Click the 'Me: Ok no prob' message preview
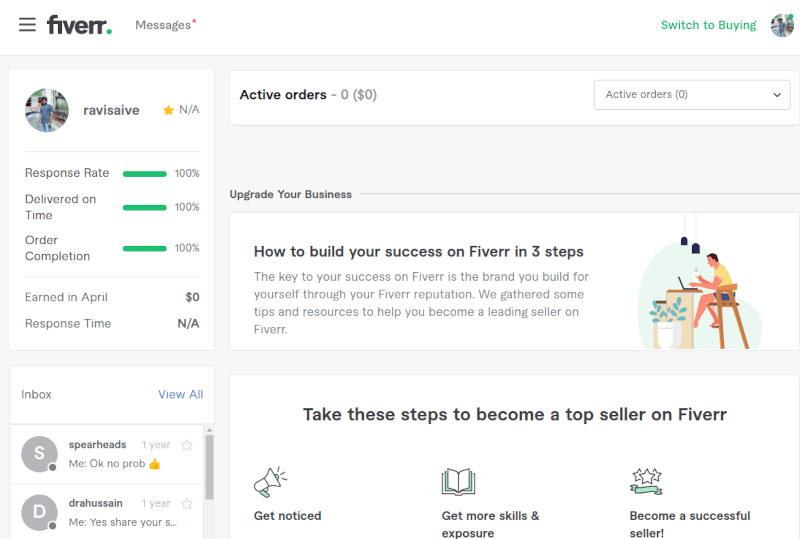The width and height of the screenshot is (800, 539). [x=115, y=463]
